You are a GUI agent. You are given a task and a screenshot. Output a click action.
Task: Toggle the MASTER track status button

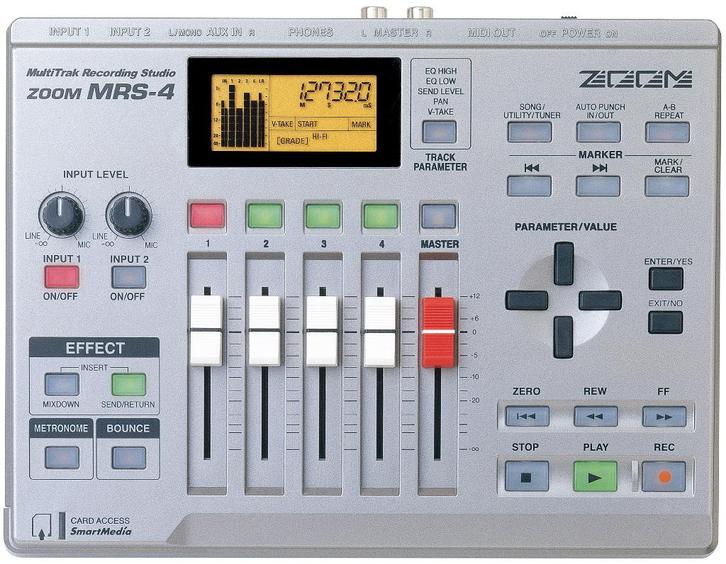click(438, 216)
